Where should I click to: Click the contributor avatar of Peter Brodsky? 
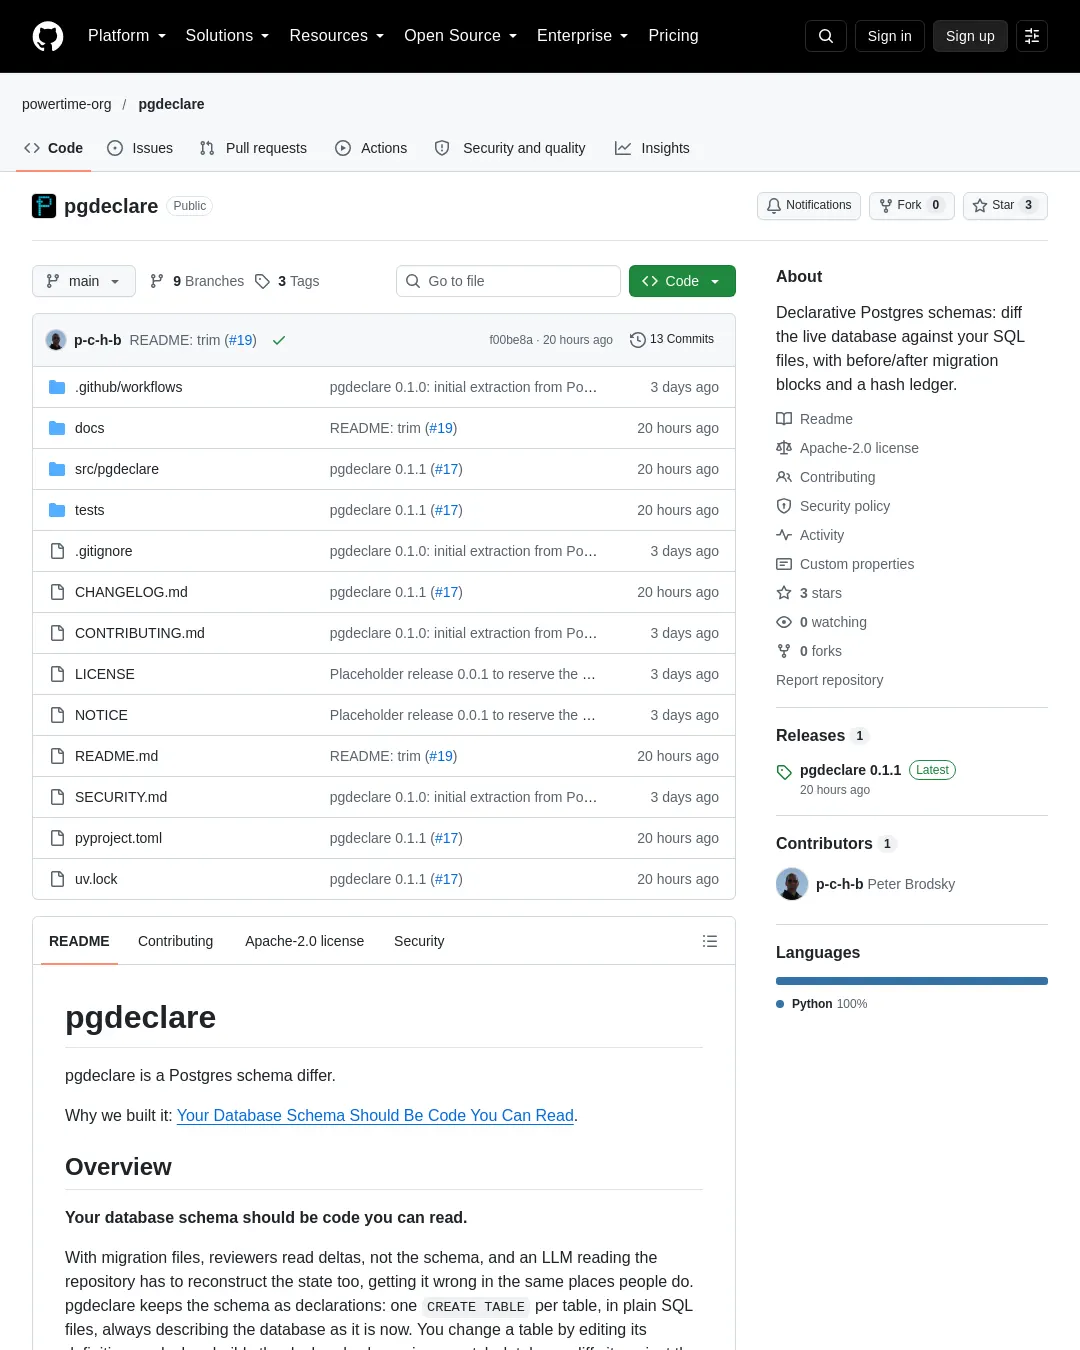tap(792, 884)
